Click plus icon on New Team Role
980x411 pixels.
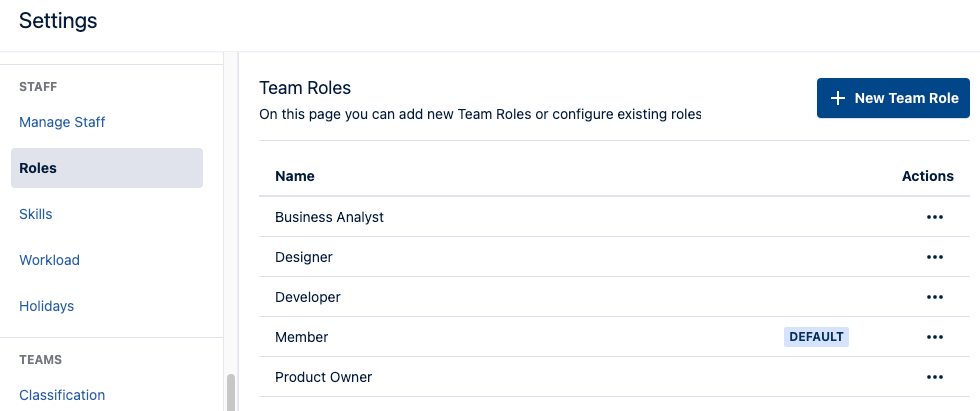pos(839,98)
